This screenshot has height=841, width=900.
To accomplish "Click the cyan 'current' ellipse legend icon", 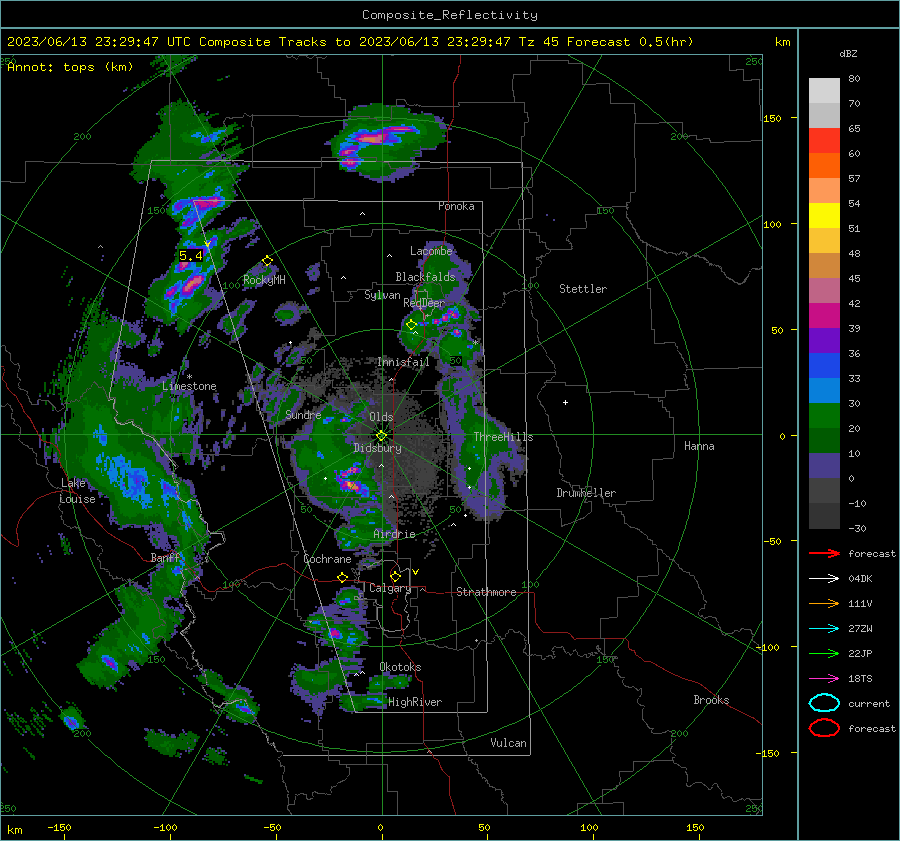I will pyautogui.click(x=824, y=703).
